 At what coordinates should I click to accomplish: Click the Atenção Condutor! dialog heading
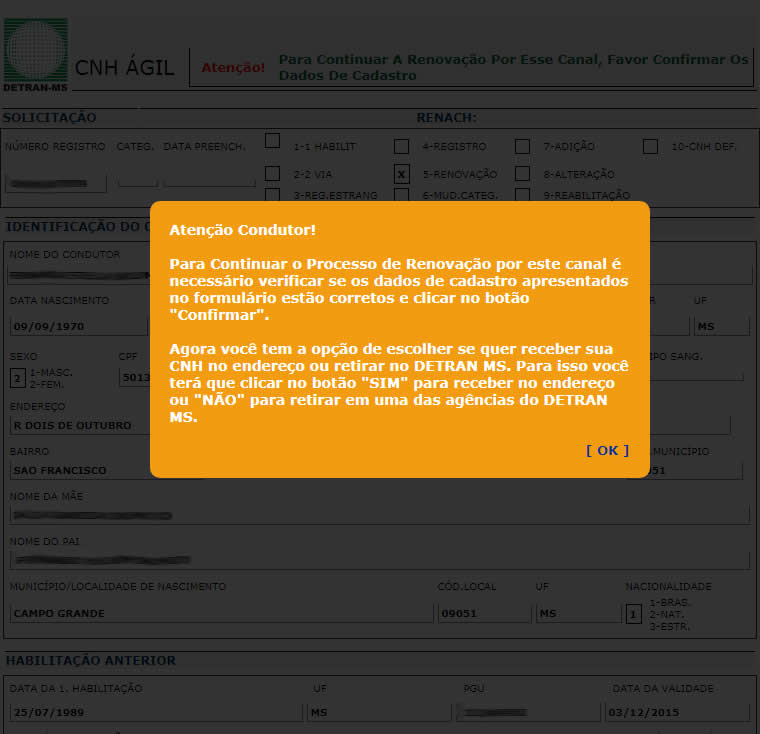(x=242, y=230)
